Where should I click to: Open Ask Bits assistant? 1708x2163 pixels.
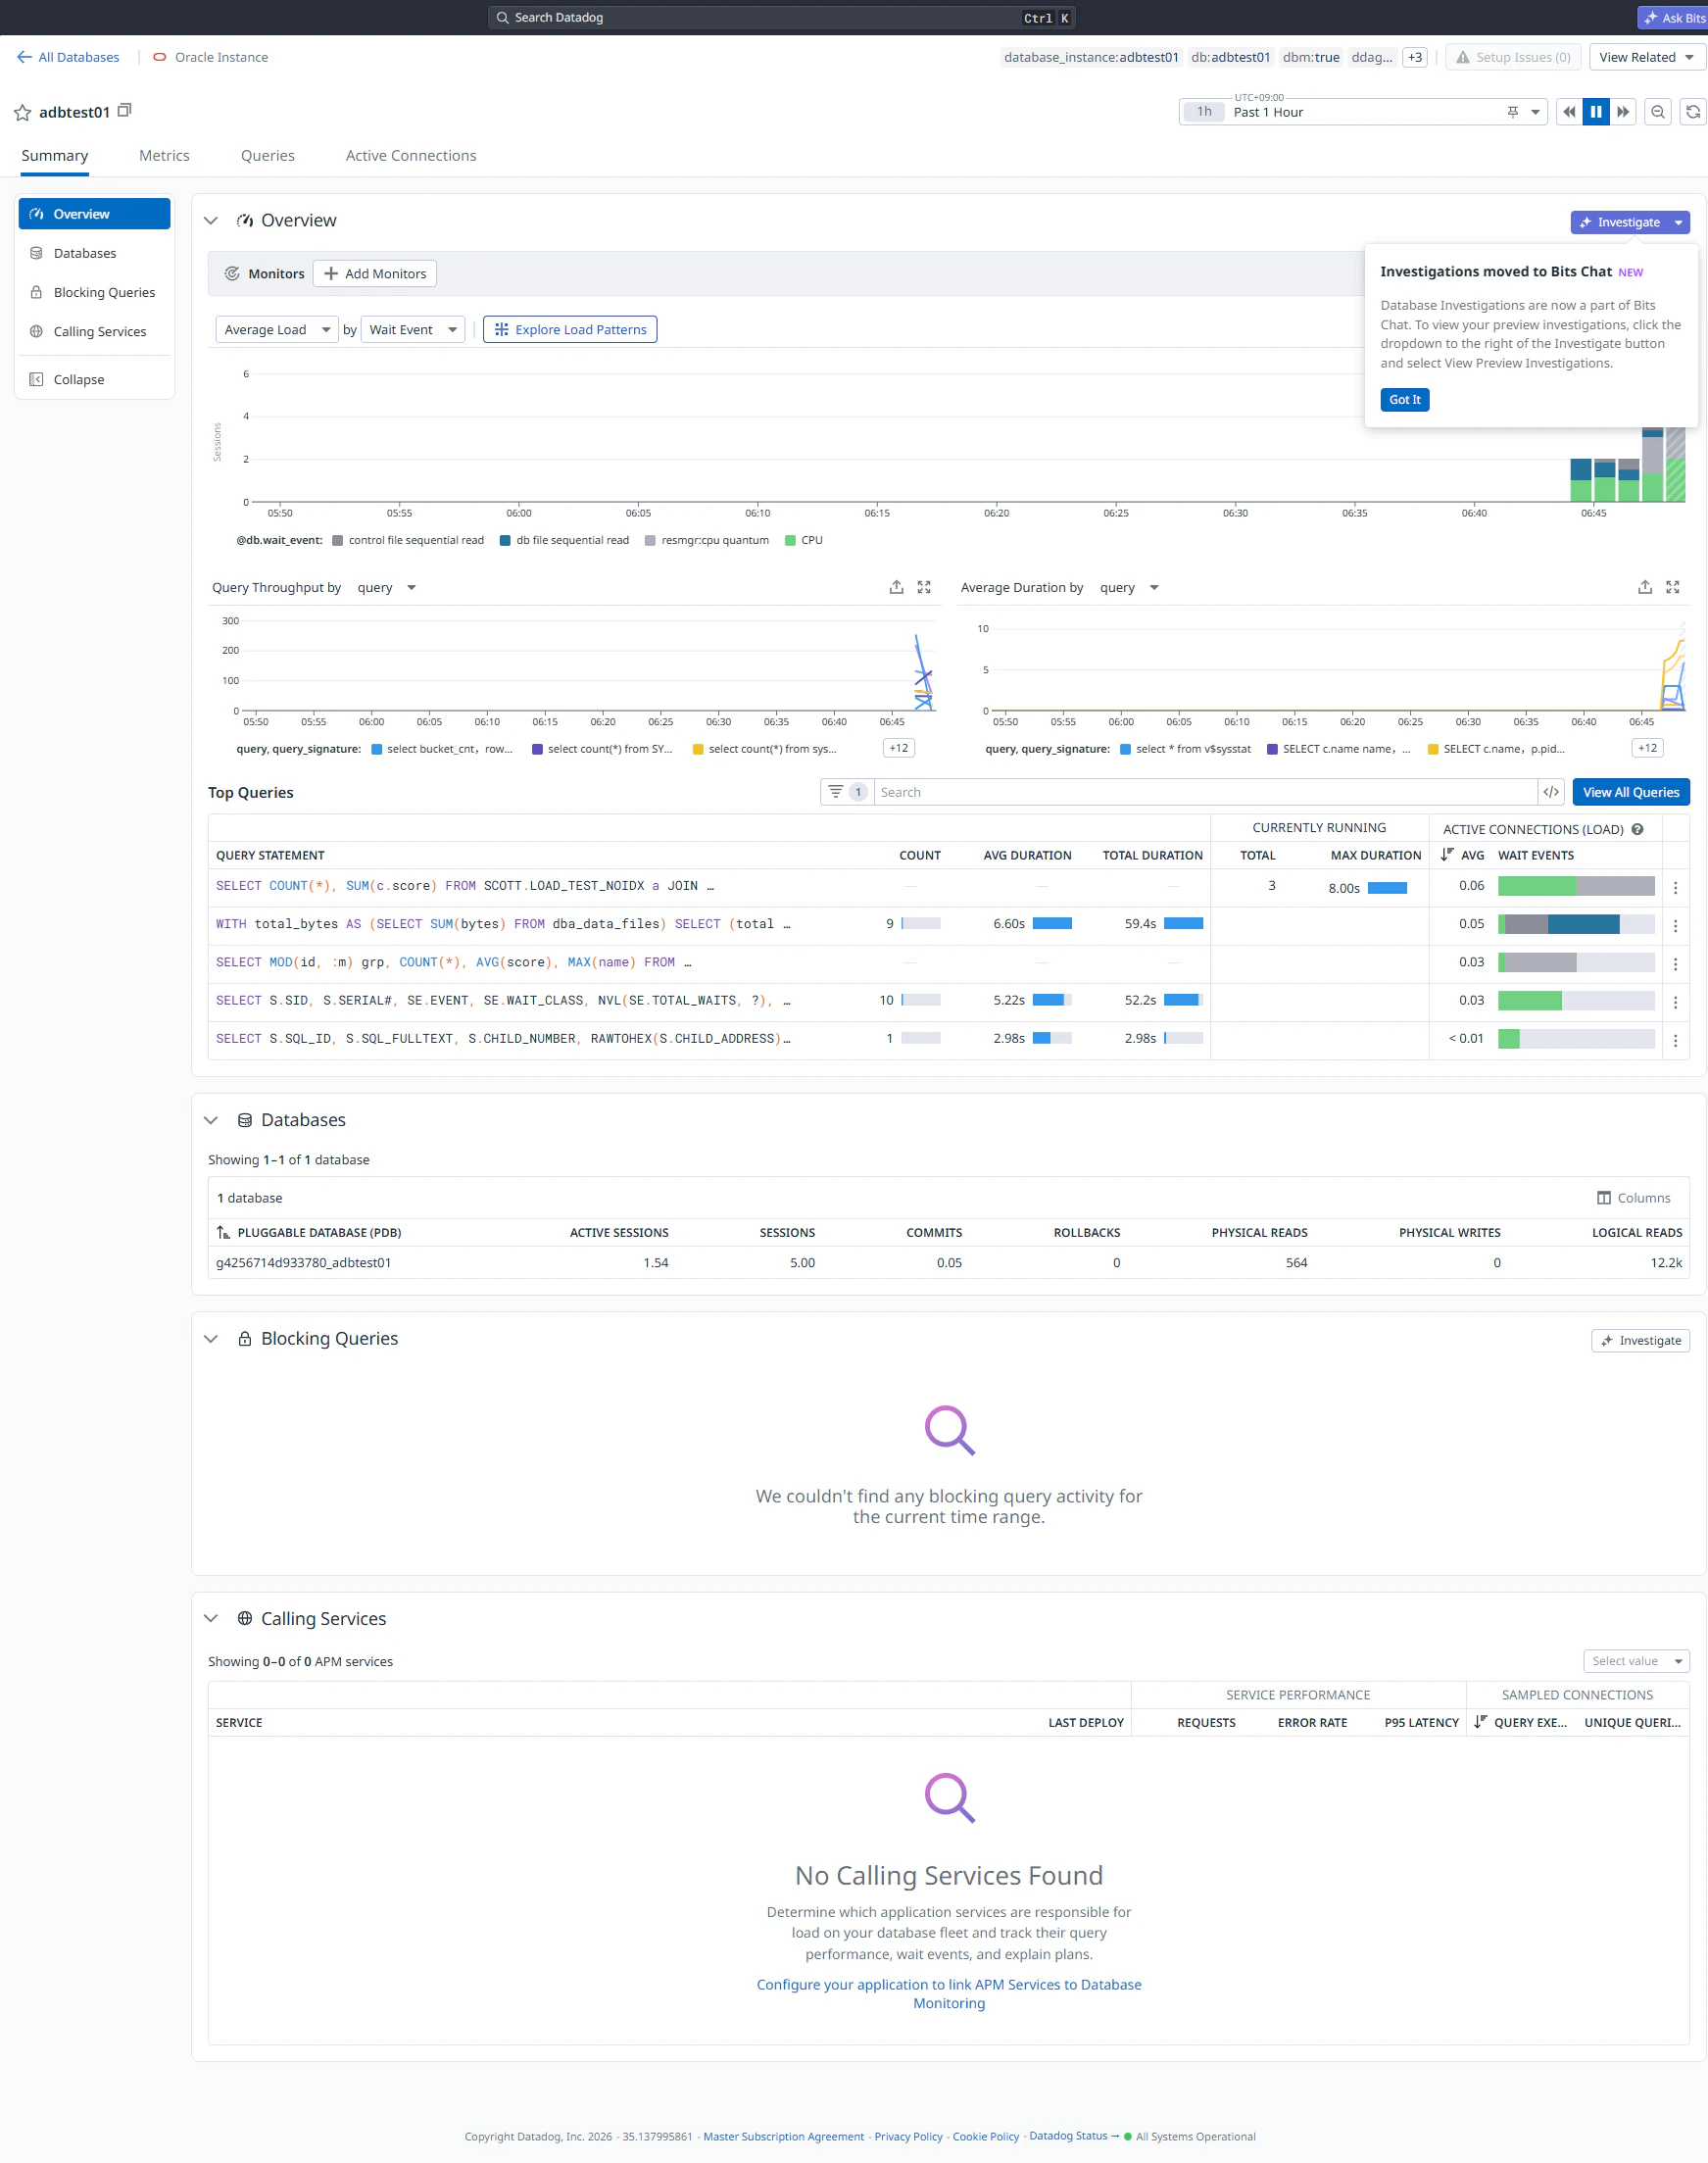click(x=1673, y=17)
